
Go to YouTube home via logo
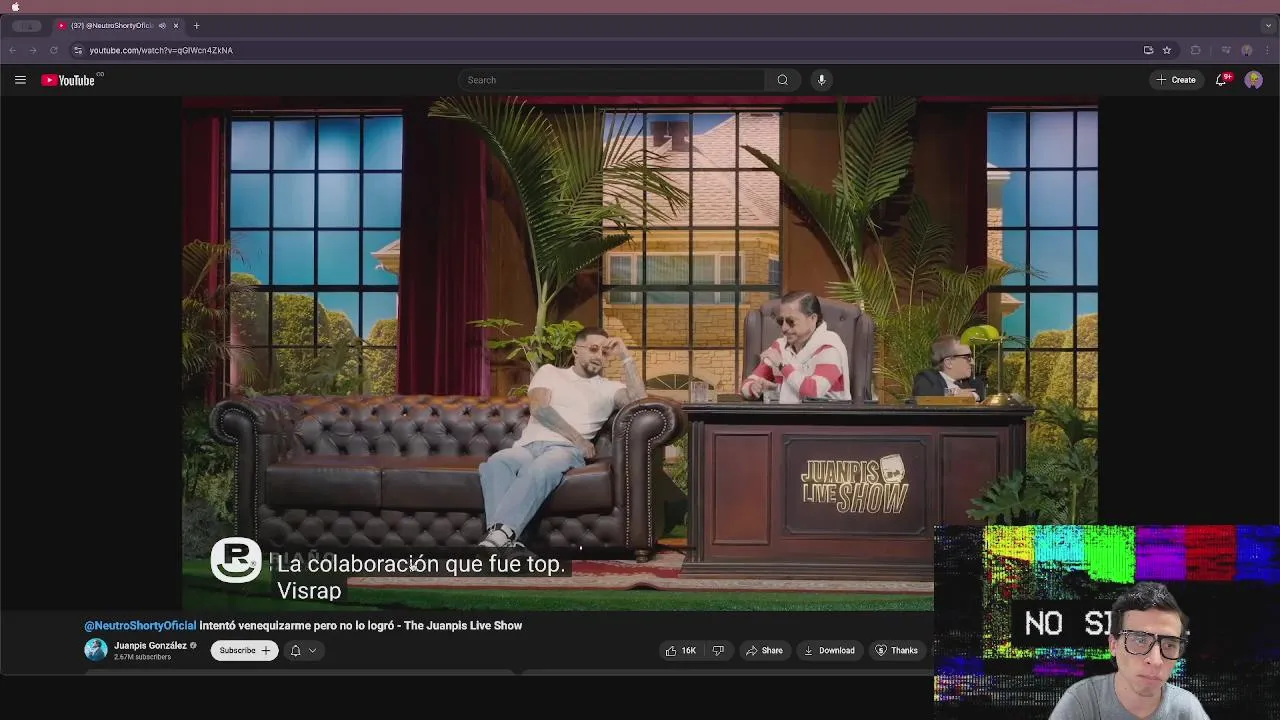pos(68,80)
